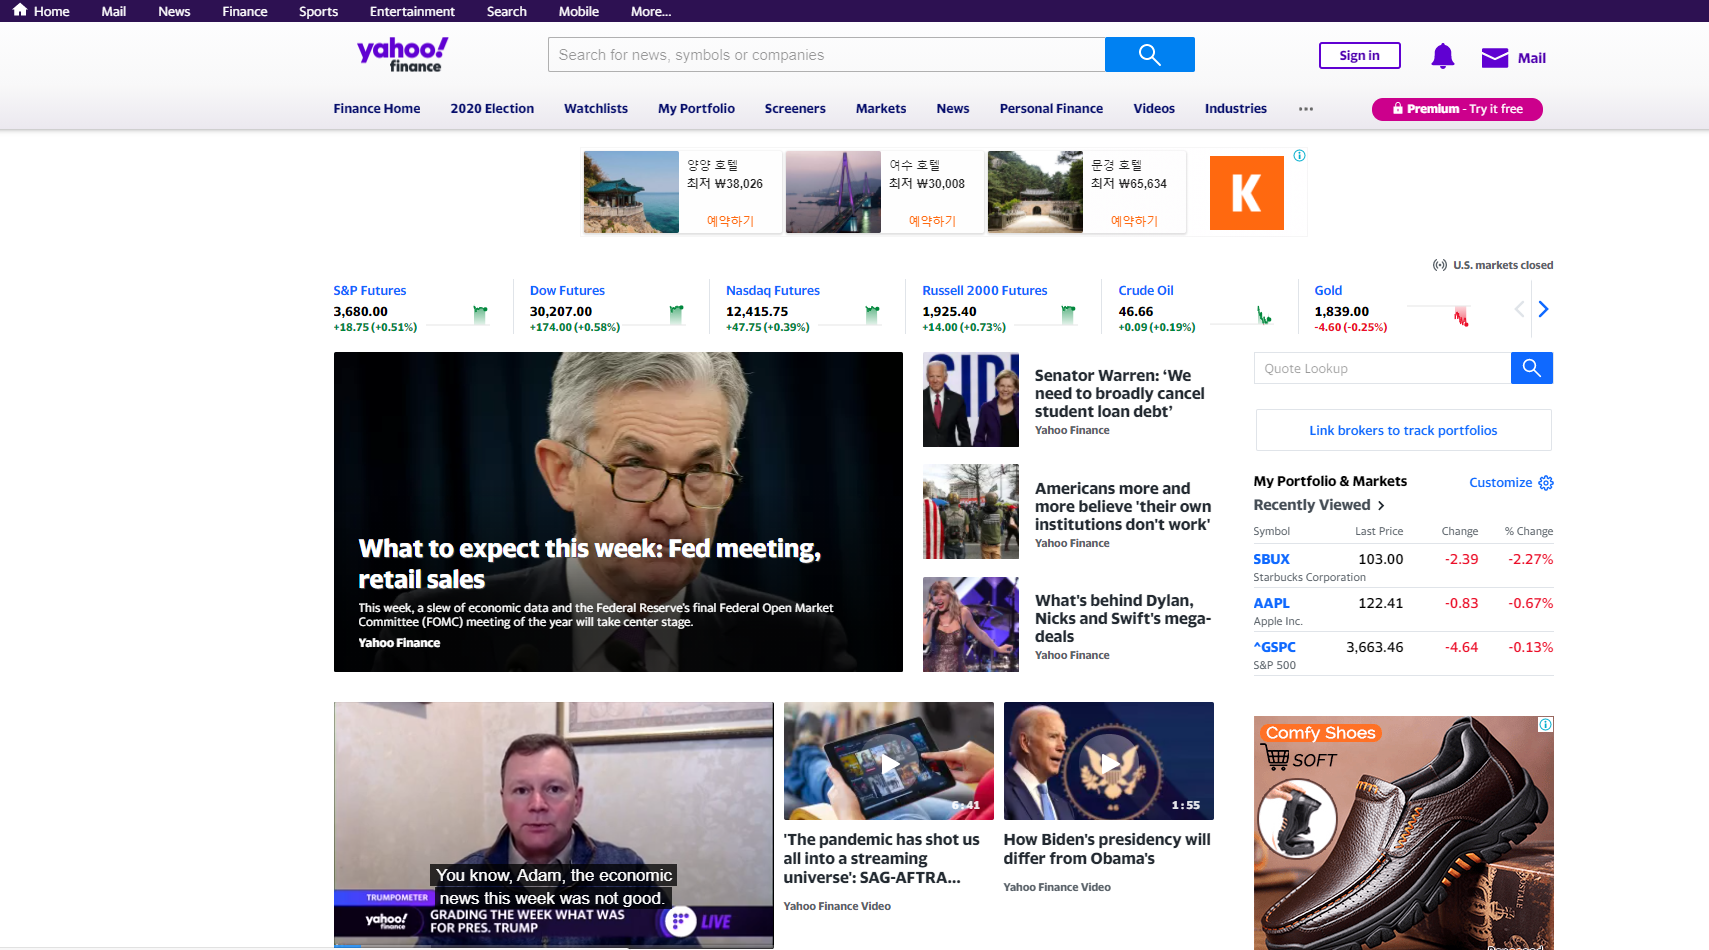Open the Search link in the top bar
The image size is (1709, 950).
[x=507, y=11]
